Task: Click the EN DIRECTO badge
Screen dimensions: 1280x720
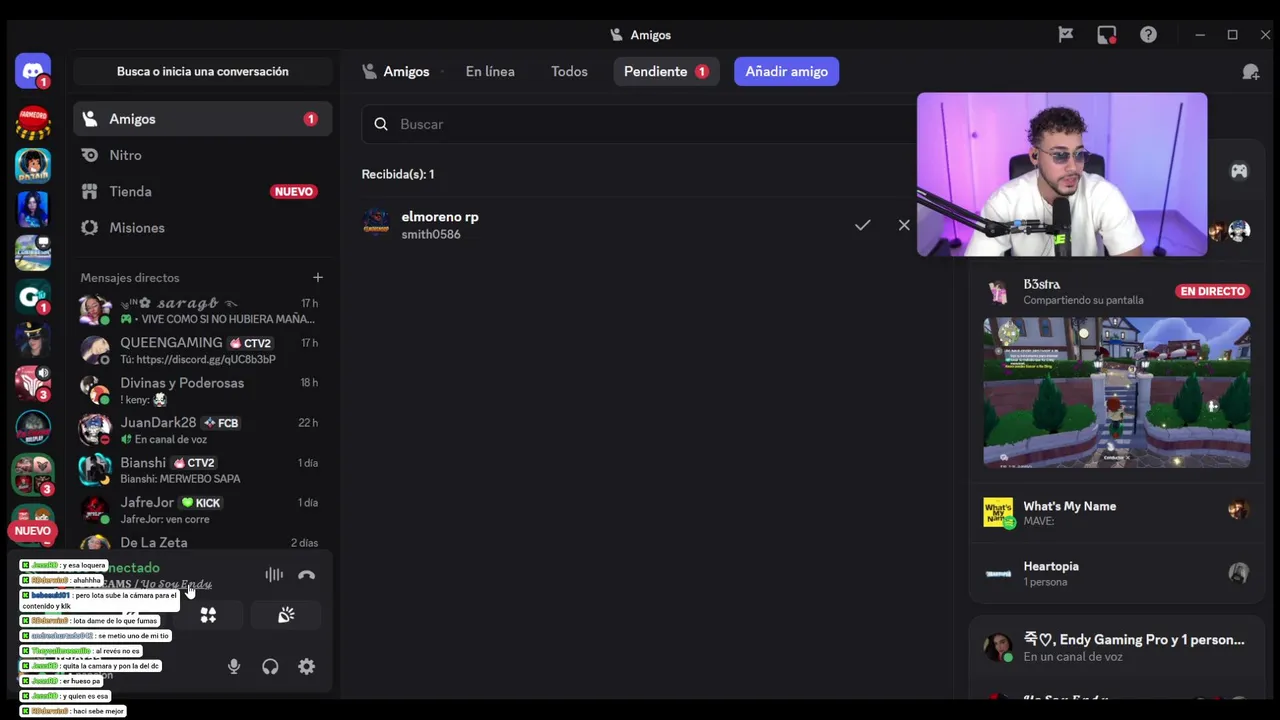Action: [1213, 291]
